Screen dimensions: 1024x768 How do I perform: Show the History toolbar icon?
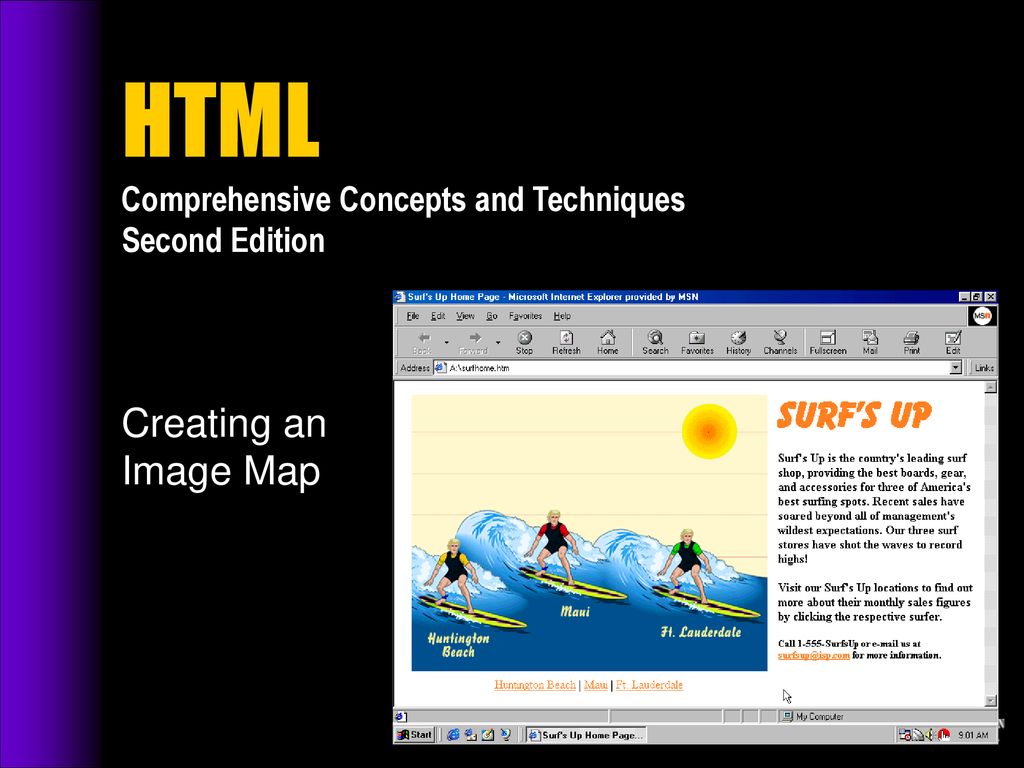pos(739,342)
